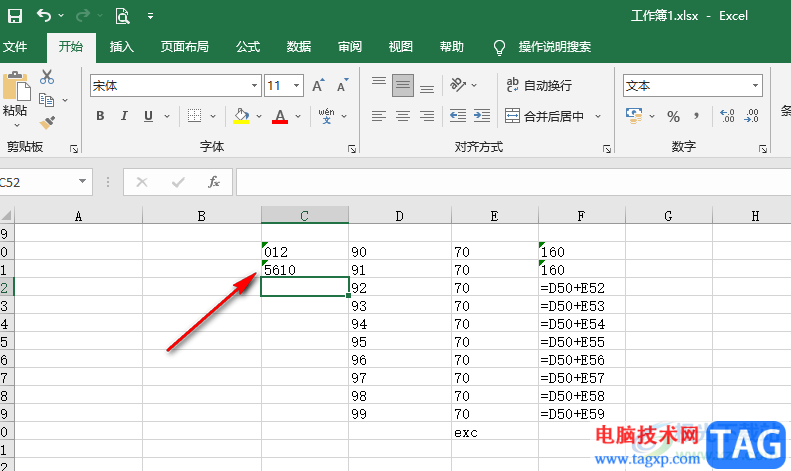The width and height of the screenshot is (791, 471).
Task: Decrease font size with small A icon
Action: 343,86
